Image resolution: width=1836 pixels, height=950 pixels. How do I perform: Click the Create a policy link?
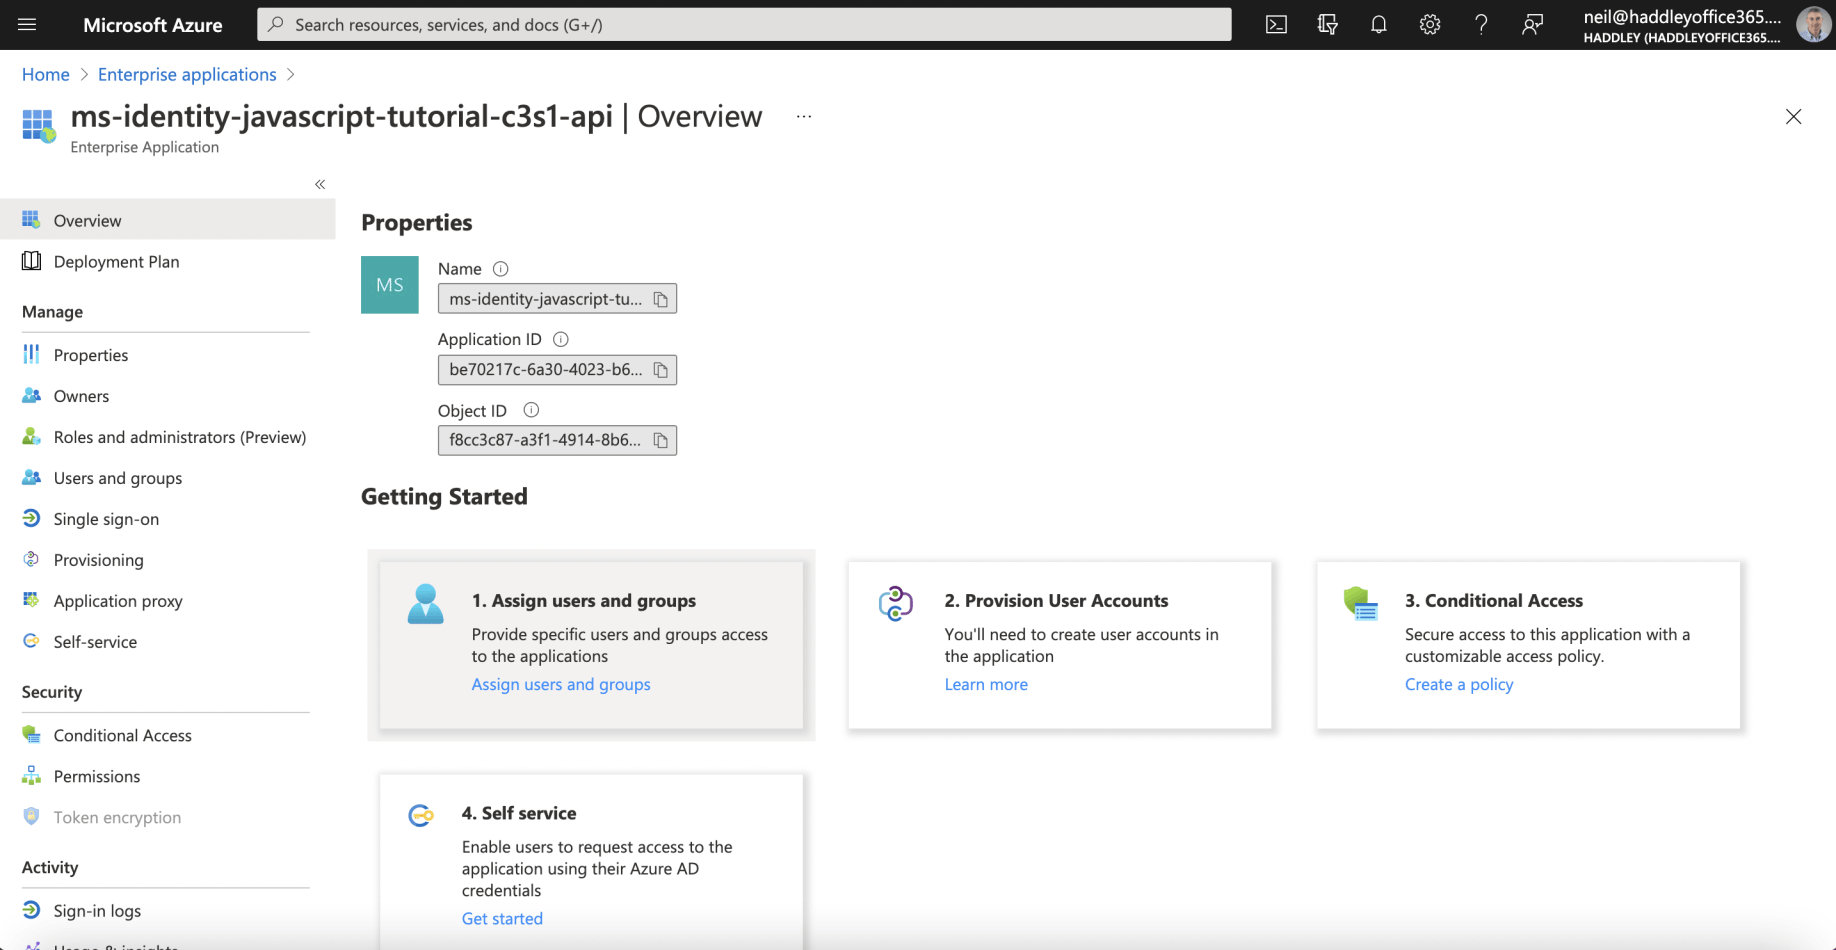coord(1459,684)
